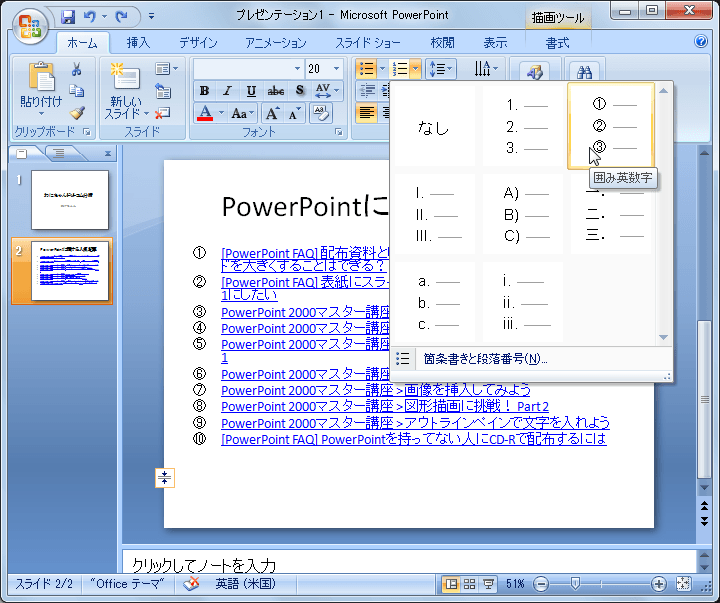
Task: Start slide show from status bar
Action: click(489, 584)
